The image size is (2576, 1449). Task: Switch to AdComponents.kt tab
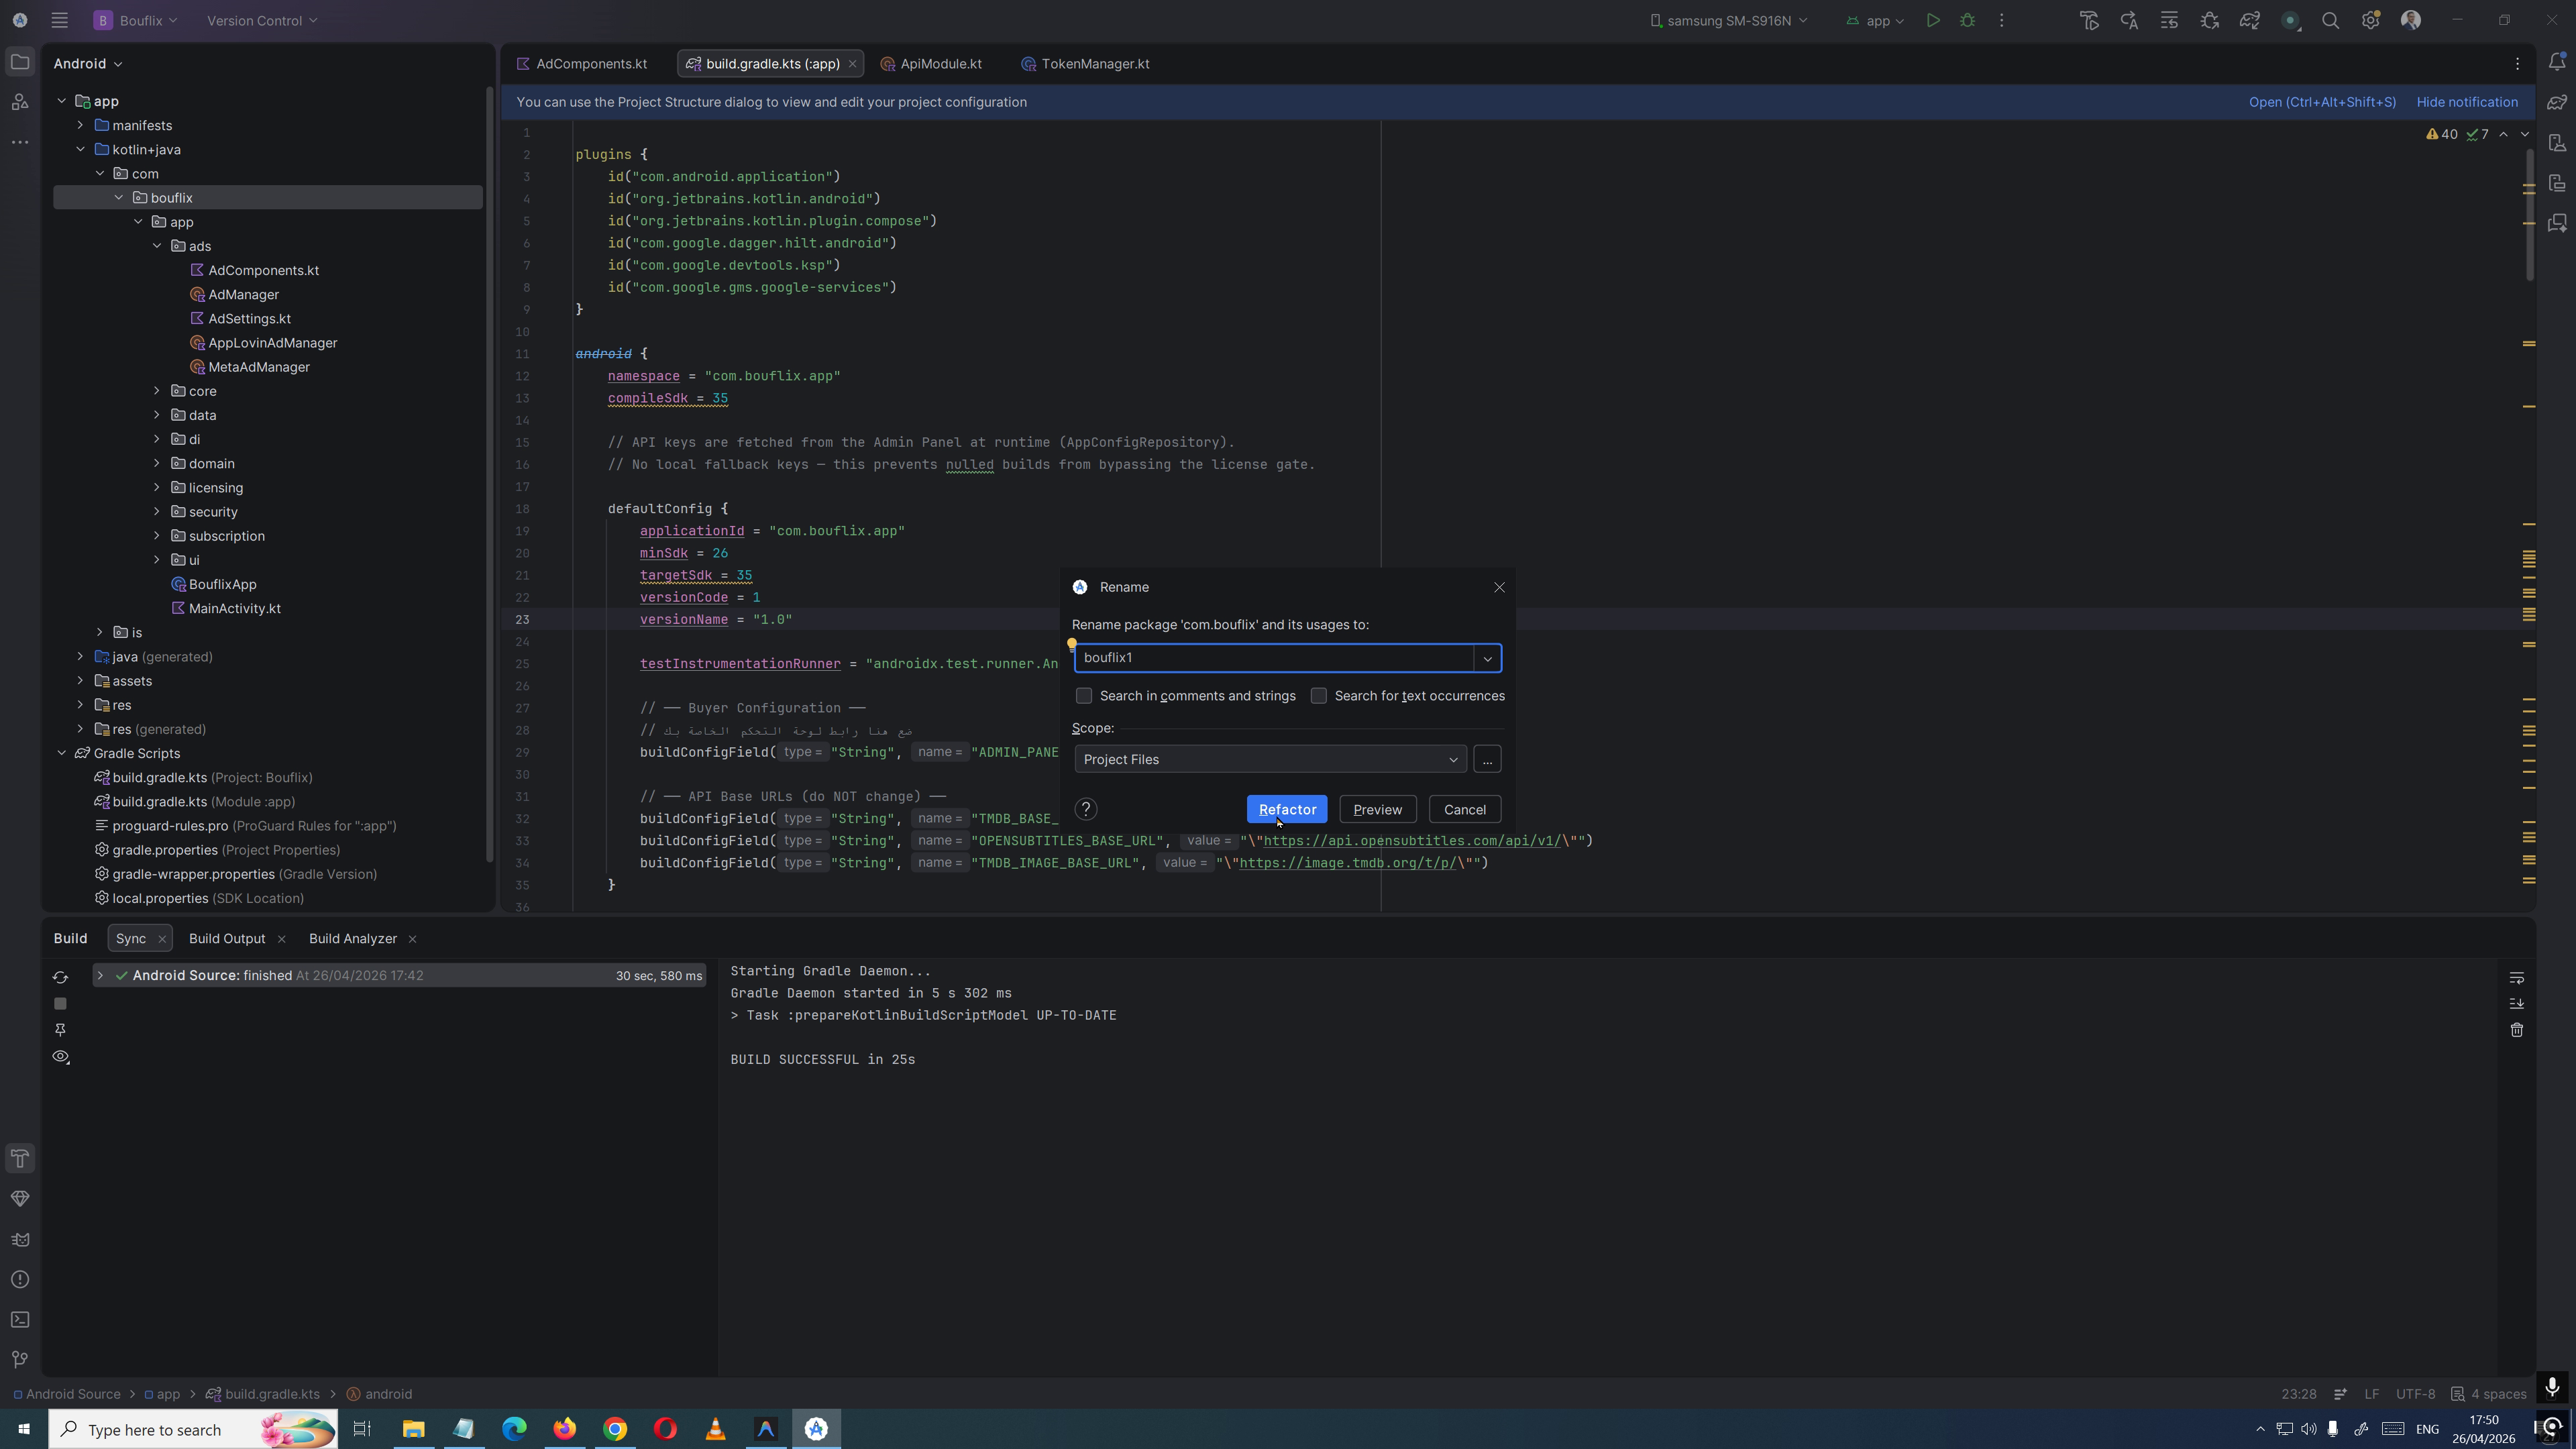pyautogui.click(x=581, y=63)
